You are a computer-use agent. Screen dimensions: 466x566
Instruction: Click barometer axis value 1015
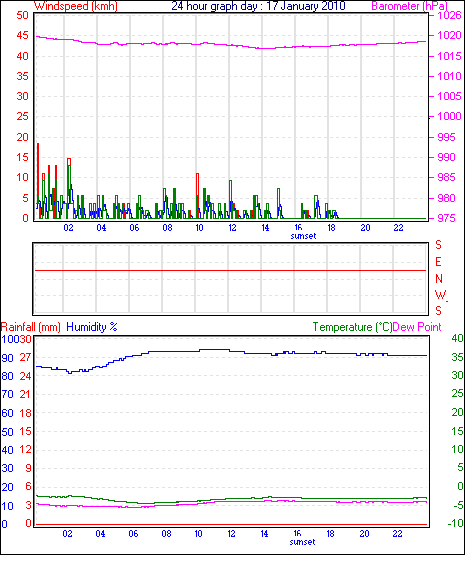(x=449, y=56)
